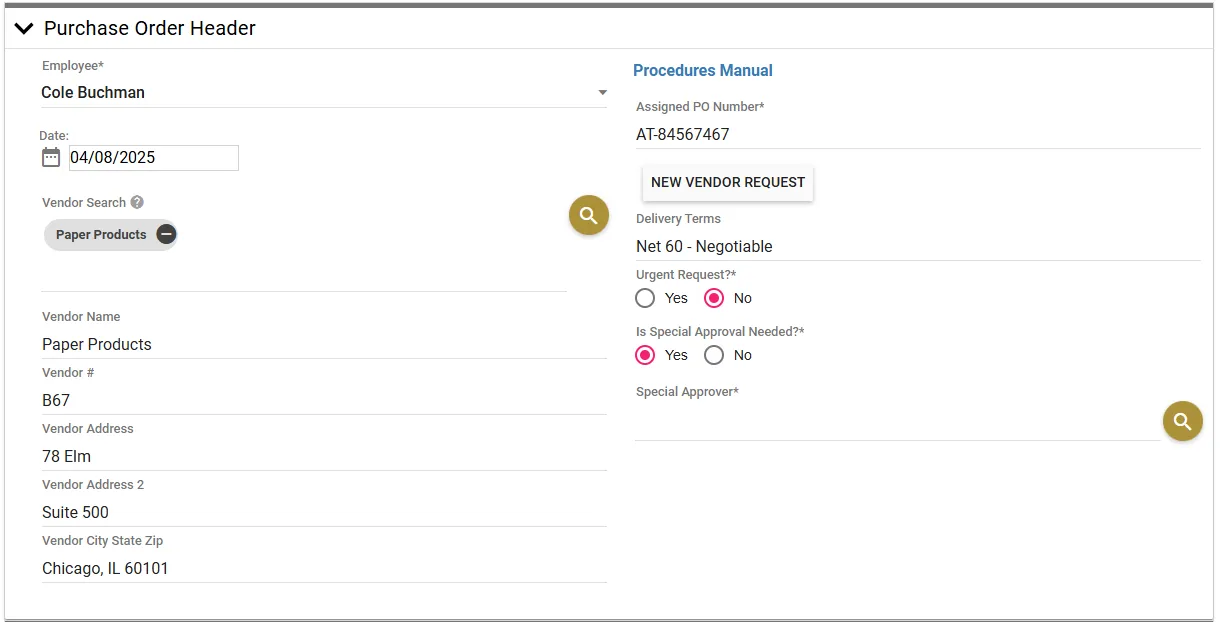Viewport: 1220px width, 622px height.
Task: Click the Special Approver input field
Action: [898, 423]
